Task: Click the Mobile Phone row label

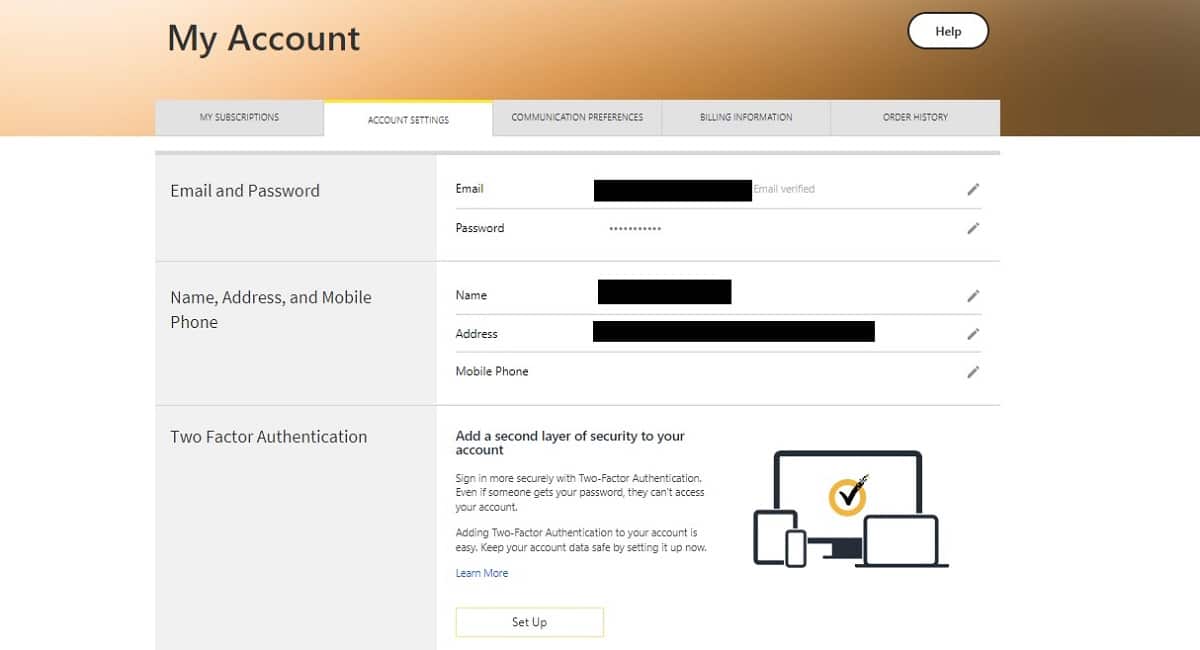Action: [x=492, y=372]
